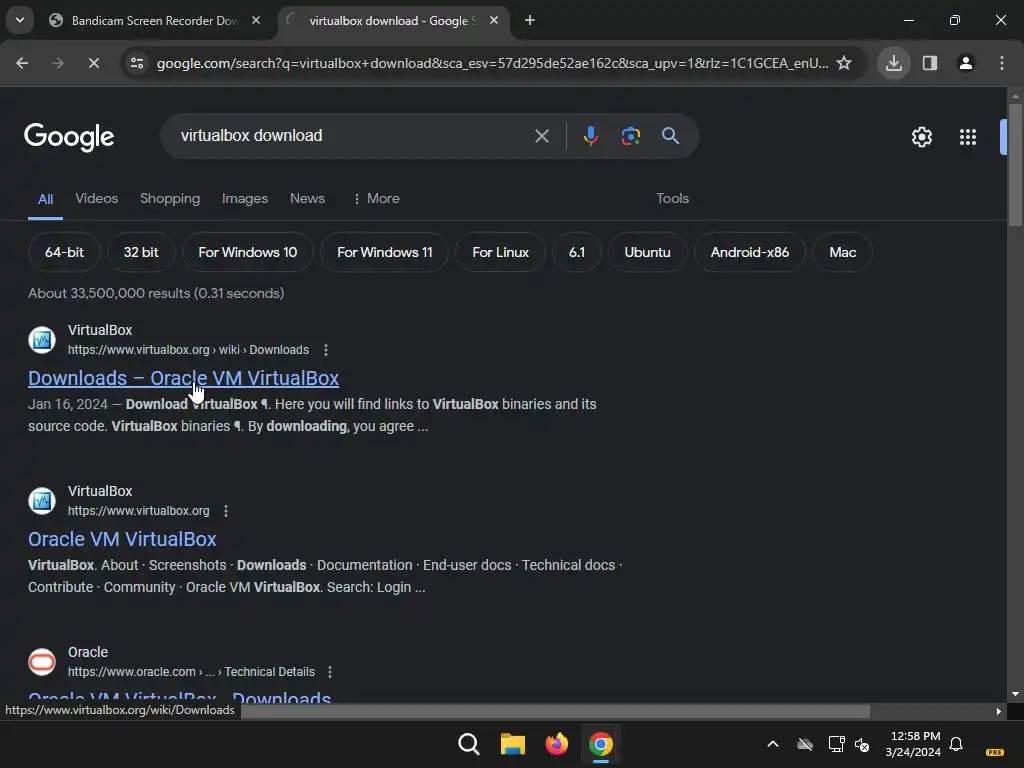Open muted volume tray icon
Screen dimensions: 1024x768
click(862, 744)
